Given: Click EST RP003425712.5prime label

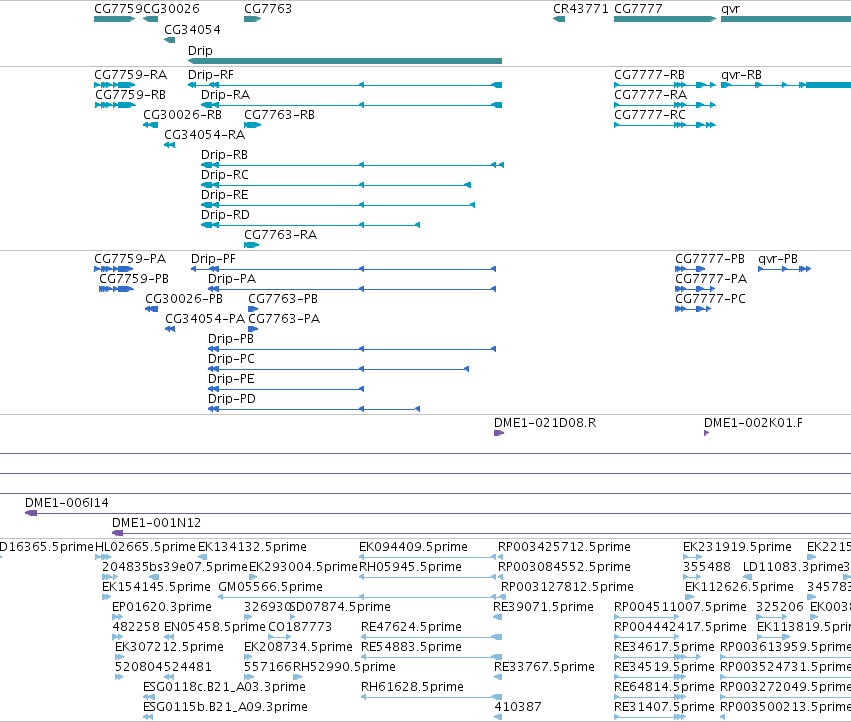Looking at the screenshot, I should [564, 547].
